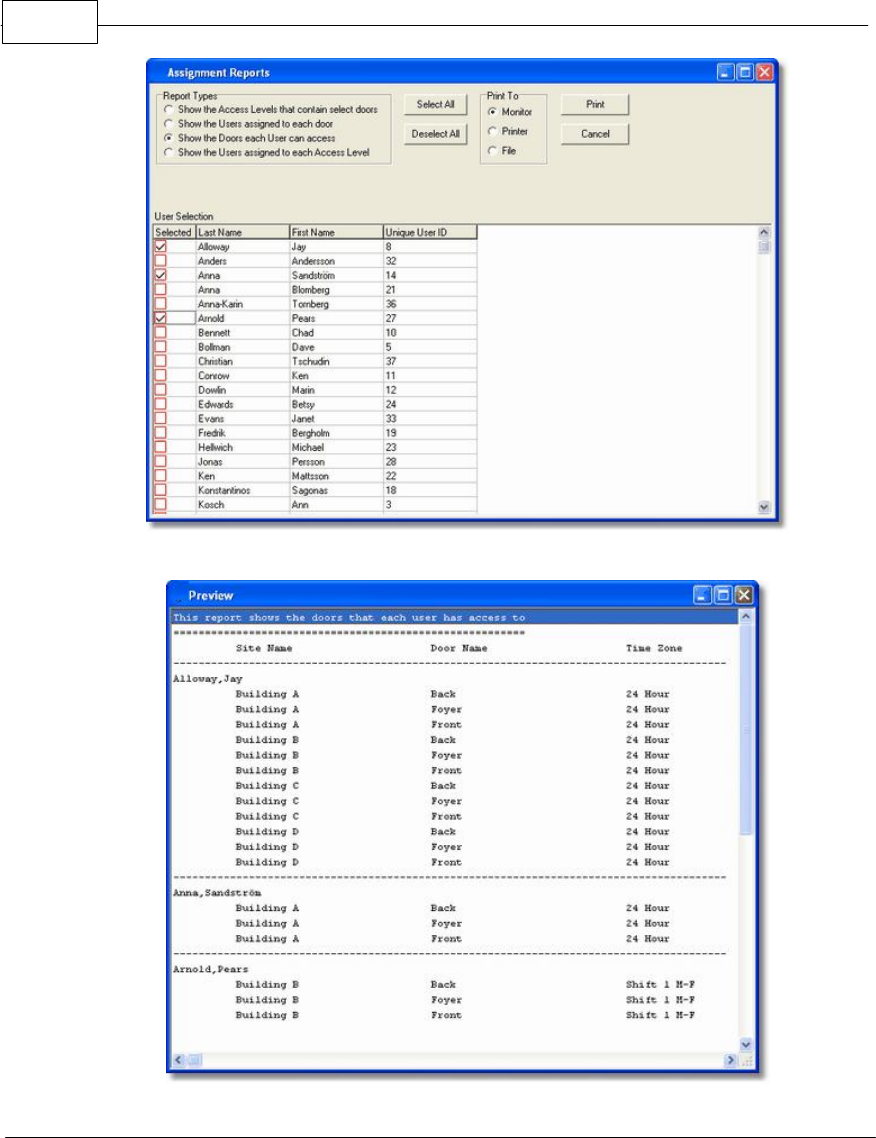Viewport: 876px width, 1138px height.
Task: Check the Jonas Persson row checkbox
Action: click(x=160, y=462)
